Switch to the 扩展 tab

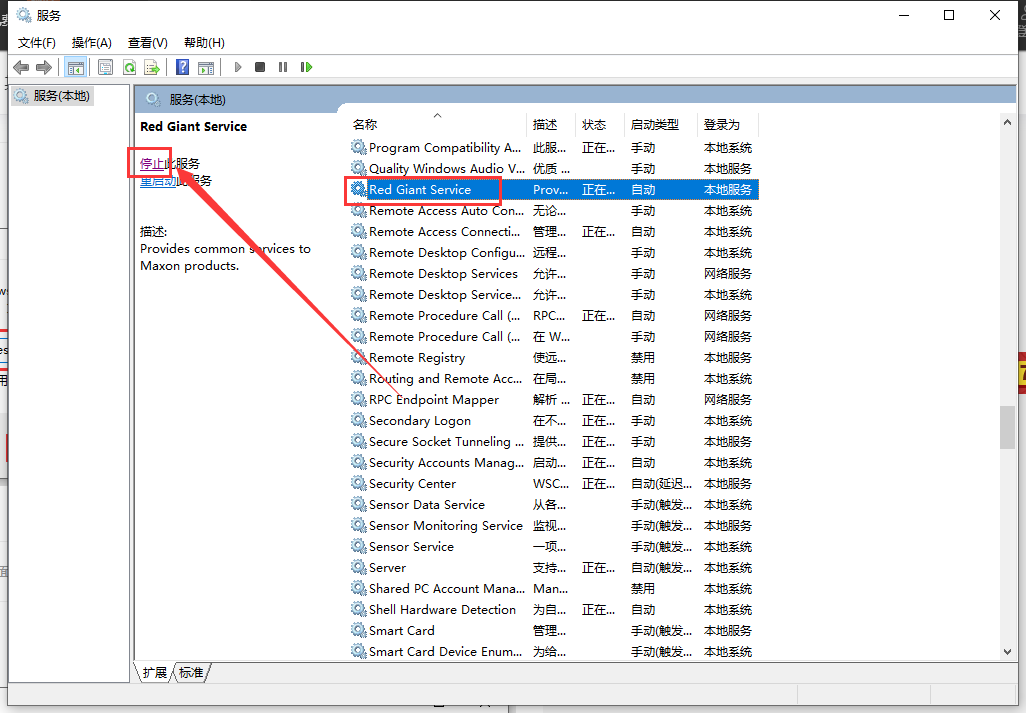[x=154, y=672]
